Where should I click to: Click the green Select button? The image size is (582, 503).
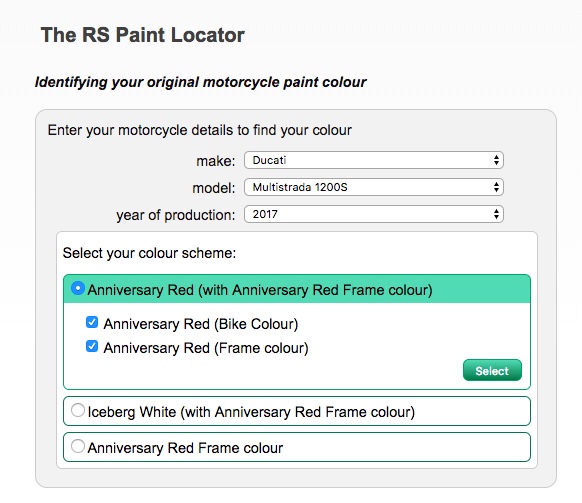click(492, 370)
